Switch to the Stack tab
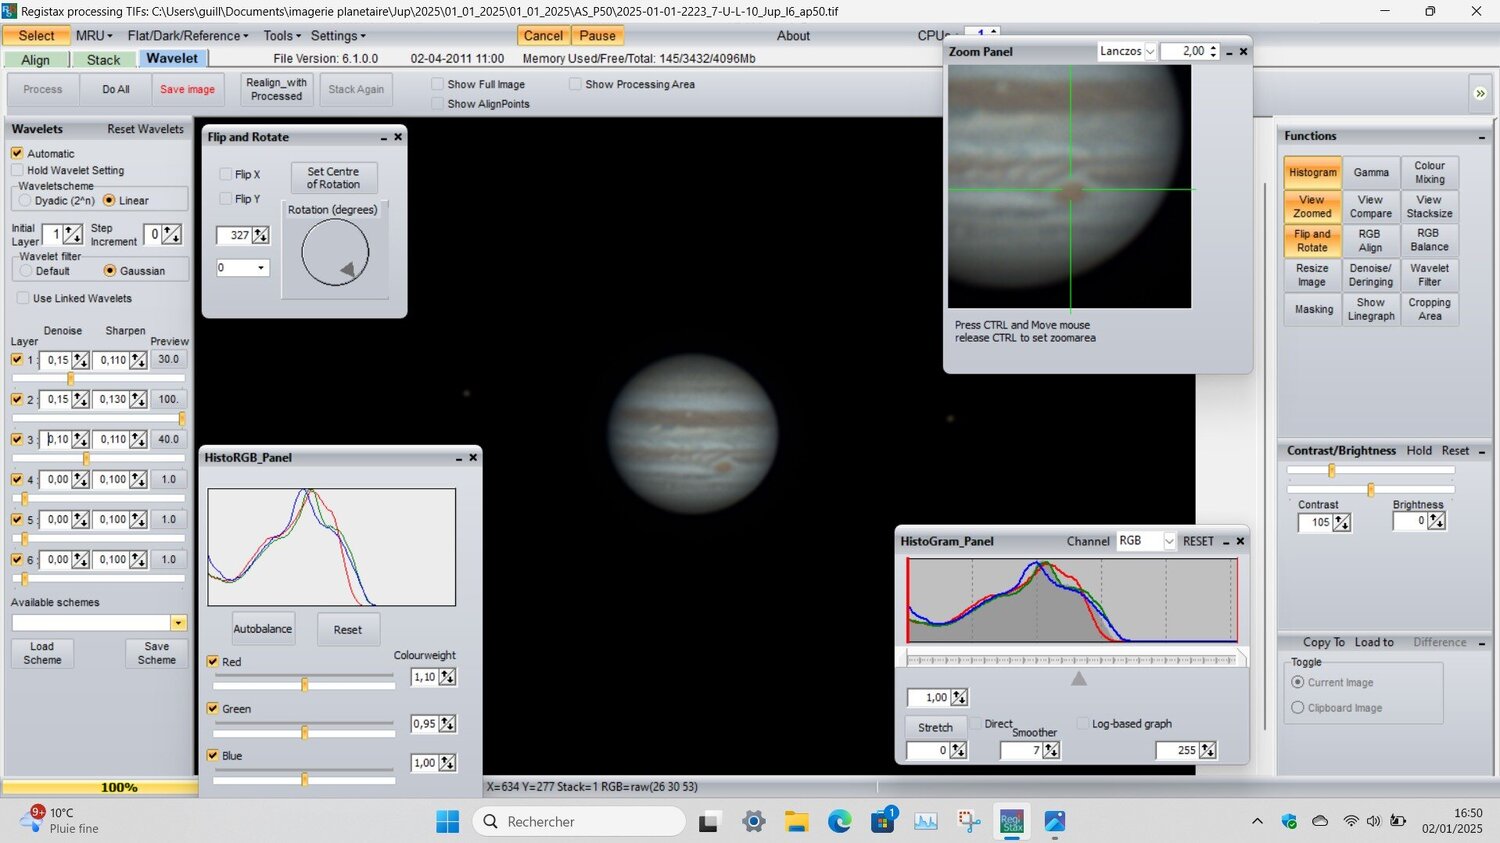1500x843 pixels. point(103,60)
